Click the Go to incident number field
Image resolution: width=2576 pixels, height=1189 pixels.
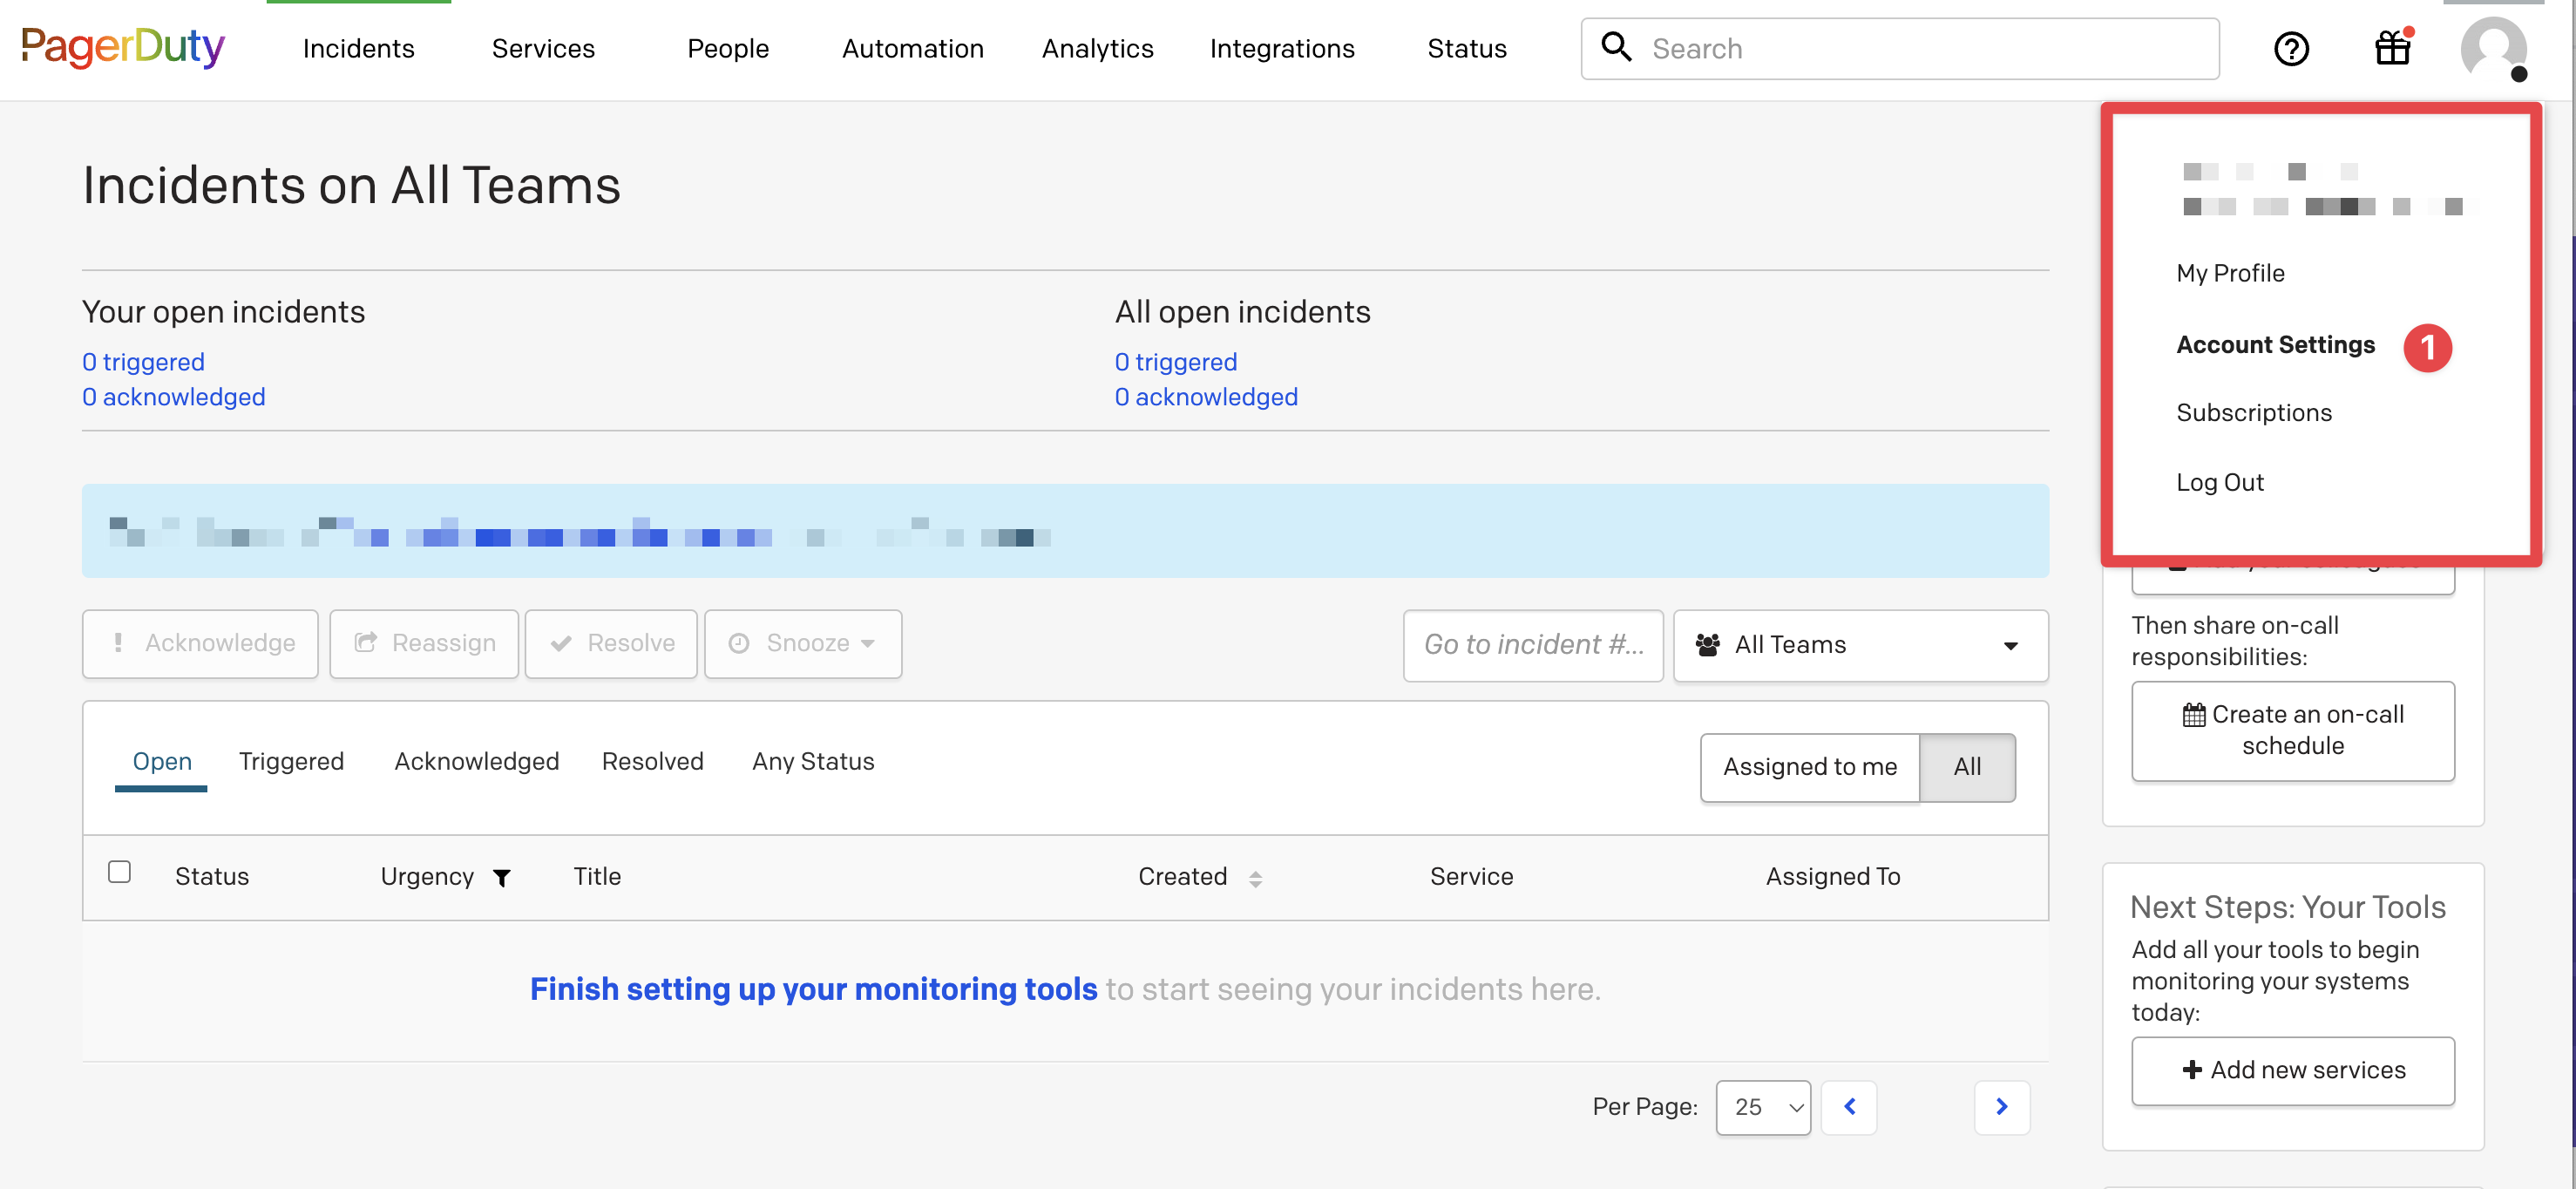click(1532, 645)
